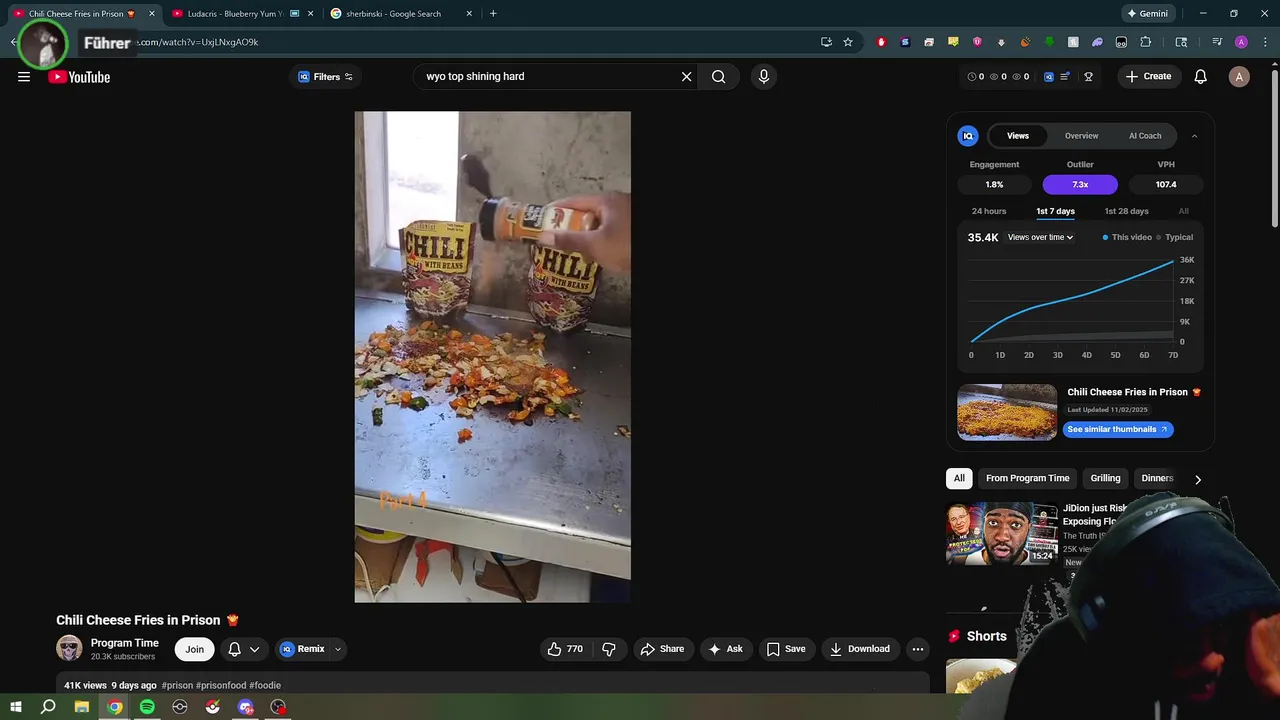
Task: Open Gemini in Chrome title bar
Action: pos(1147,14)
